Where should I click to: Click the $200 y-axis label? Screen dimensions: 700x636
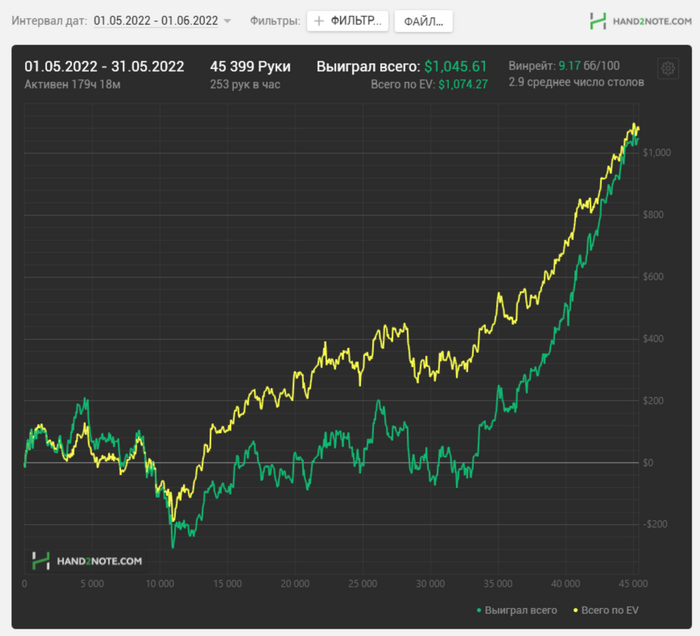(653, 401)
